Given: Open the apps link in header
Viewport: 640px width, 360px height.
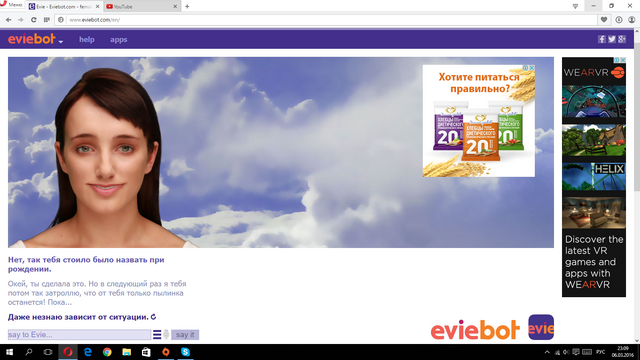Looking at the screenshot, I should (x=118, y=40).
